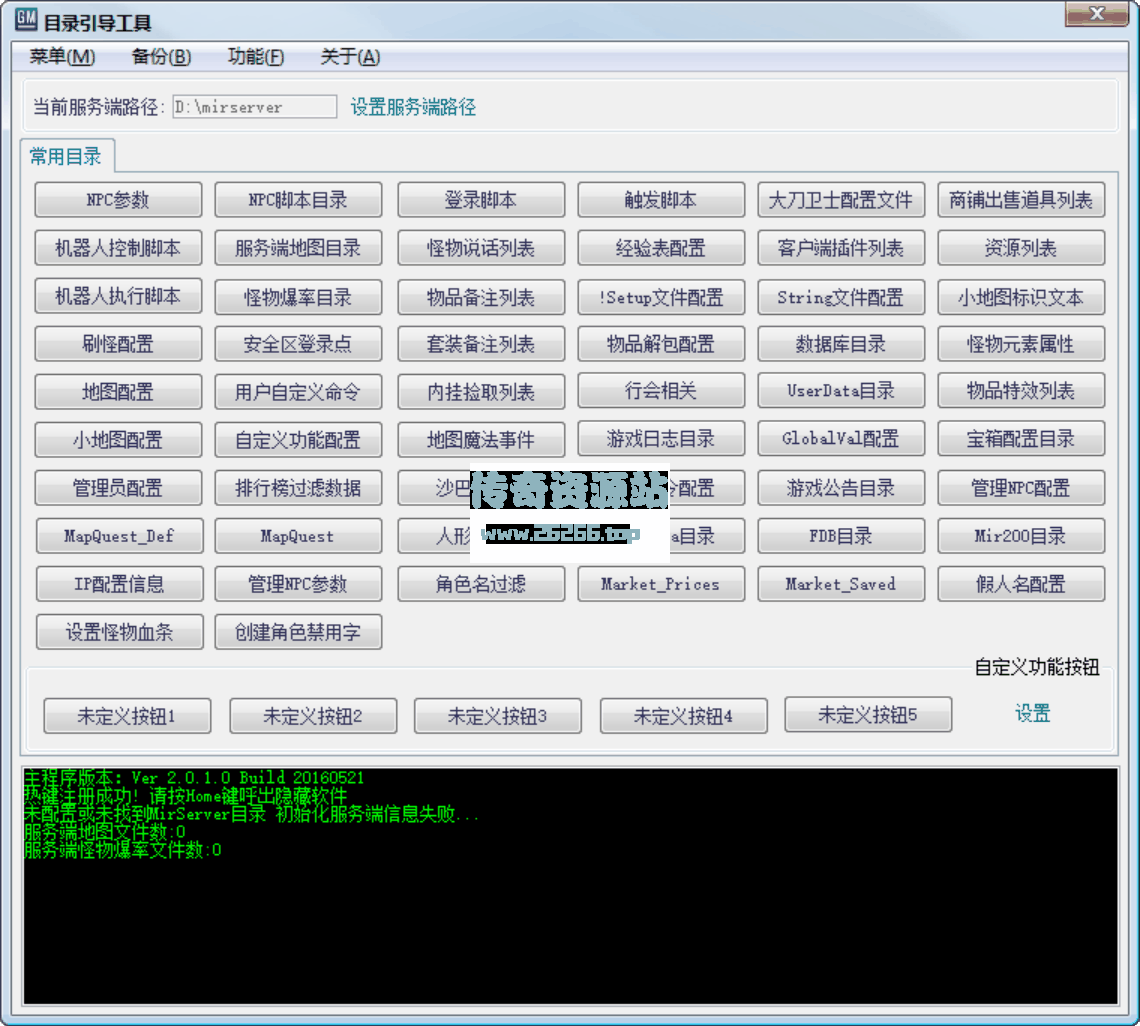Open the 关于(A) menu
Screen dimensions: 1140x1026
click(349, 57)
